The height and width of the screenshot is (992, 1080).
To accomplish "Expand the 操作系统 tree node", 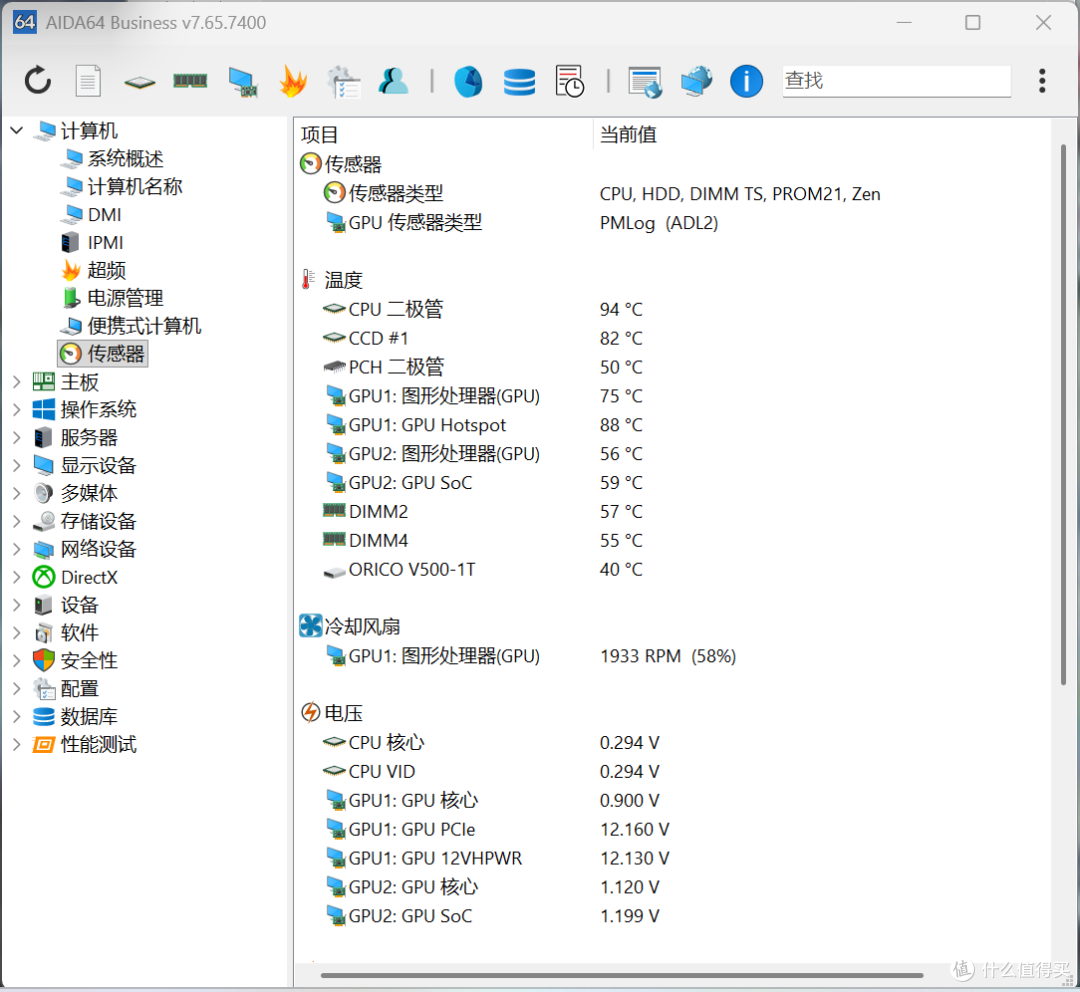I will coord(17,410).
